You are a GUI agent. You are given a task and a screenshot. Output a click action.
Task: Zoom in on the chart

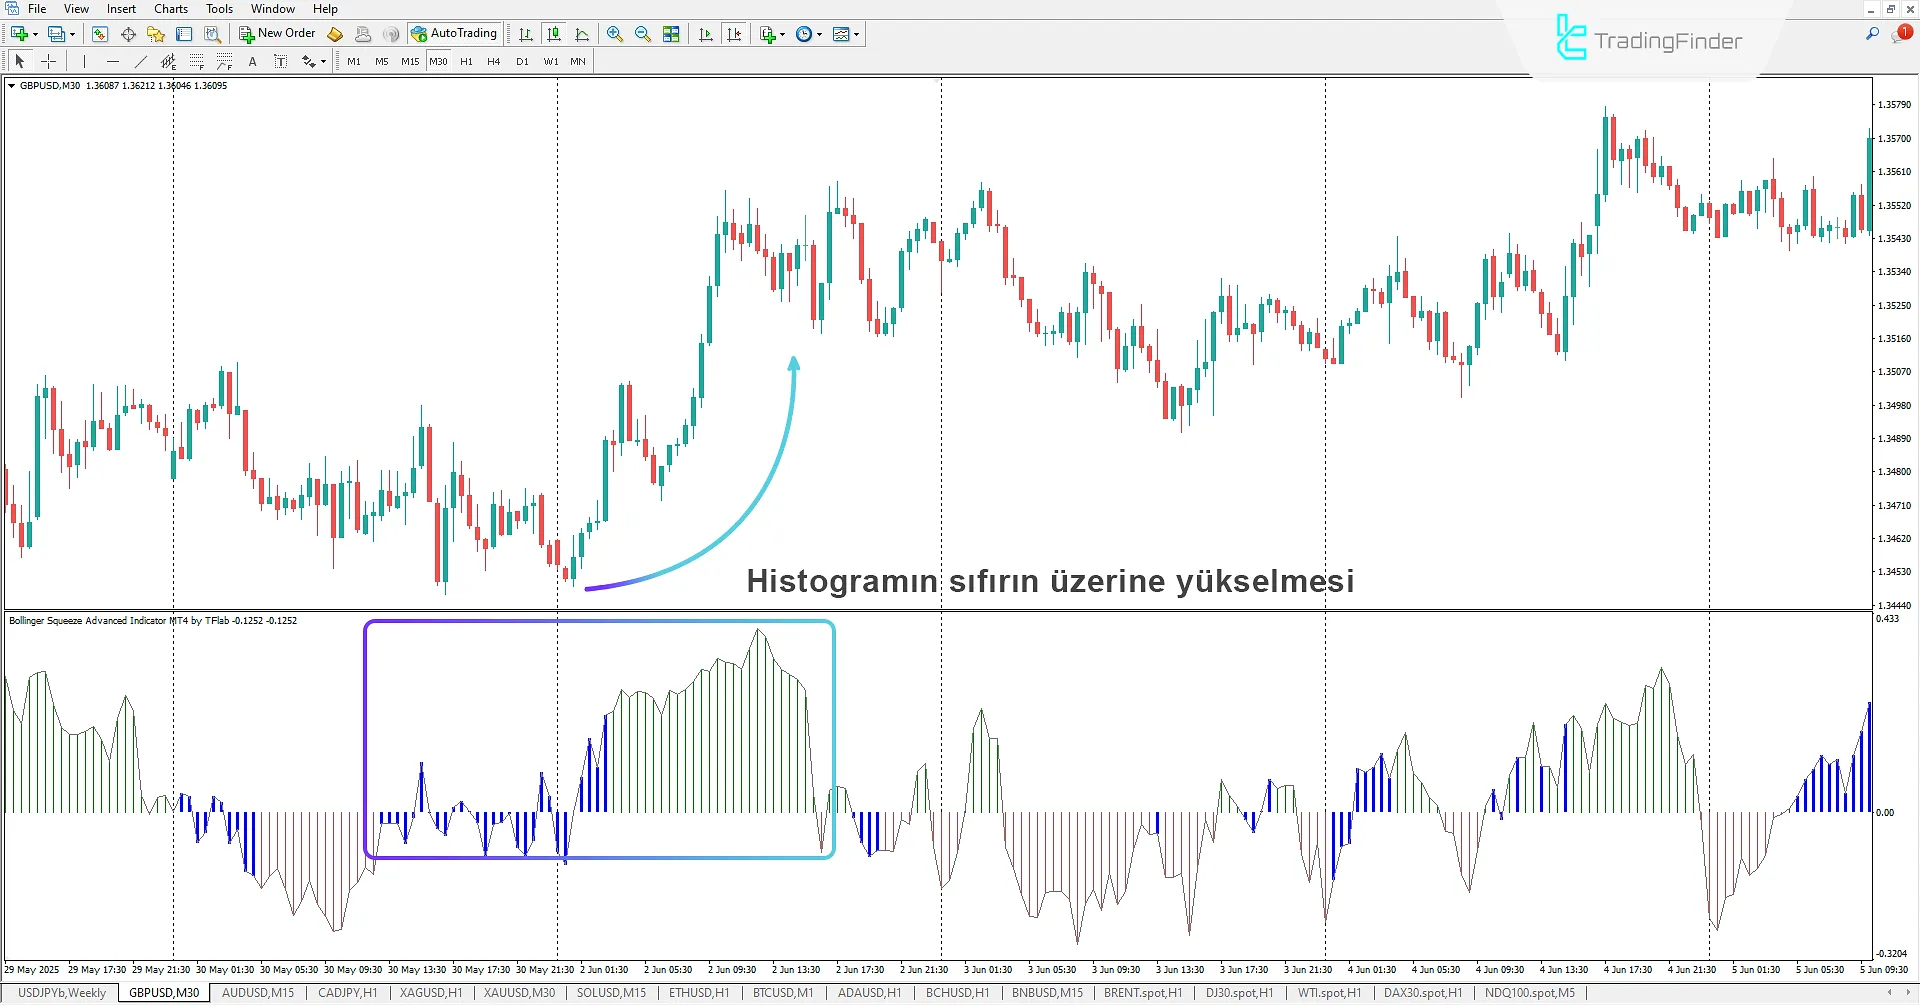[x=614, y=34]
